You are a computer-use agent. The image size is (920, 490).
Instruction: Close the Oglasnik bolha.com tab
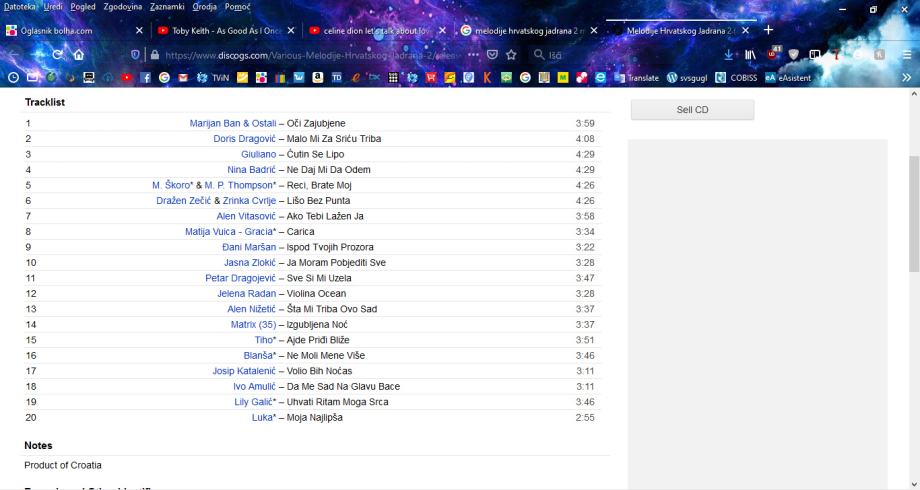coord(139,31)
